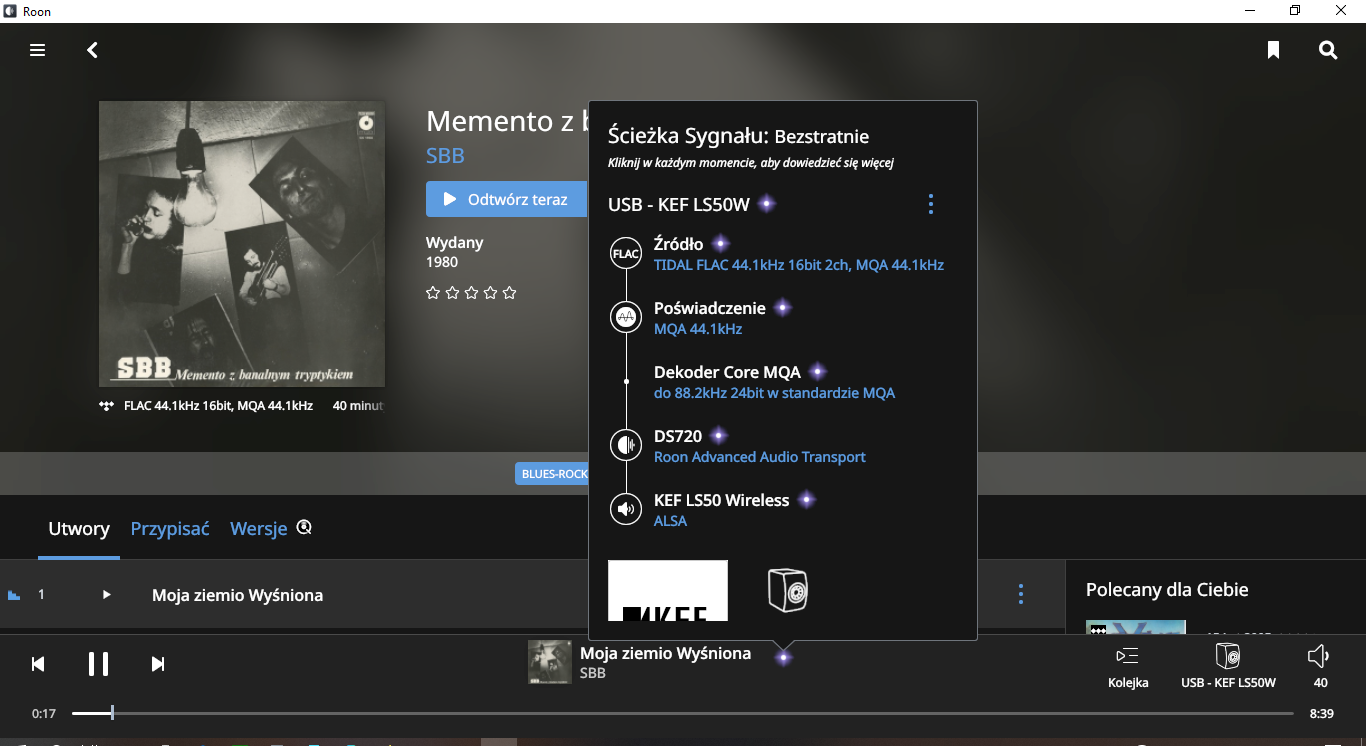
Task: Click the speaker device image beside KEF logo
Action: [x=787, y=589]
